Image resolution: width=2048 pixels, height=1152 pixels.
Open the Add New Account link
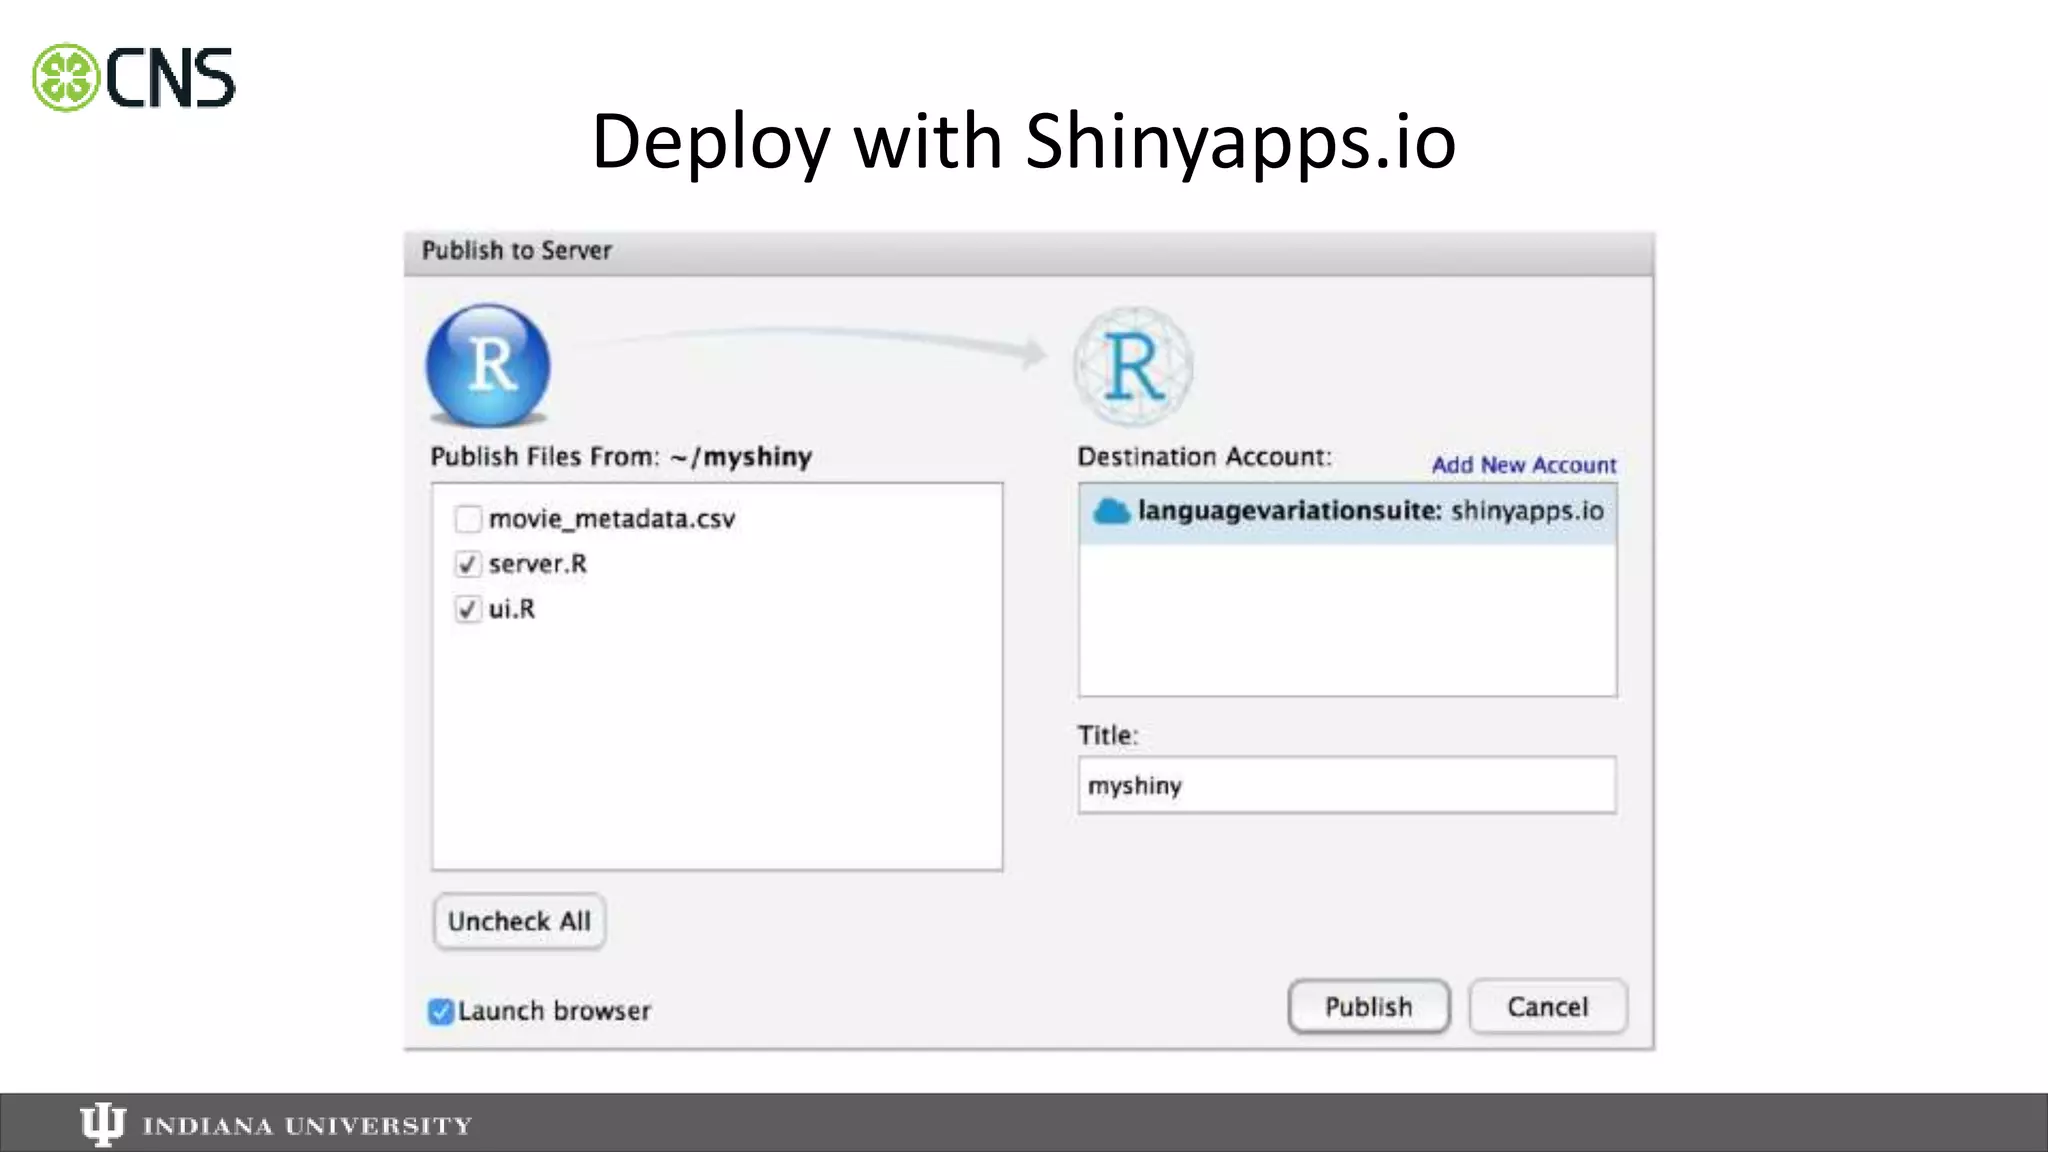click(x=1524, y=465)
